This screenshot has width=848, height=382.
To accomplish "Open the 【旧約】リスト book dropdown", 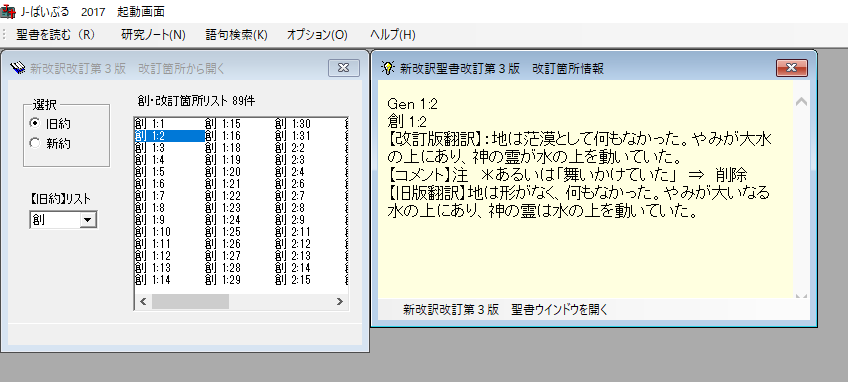I will tap(88, 220).
